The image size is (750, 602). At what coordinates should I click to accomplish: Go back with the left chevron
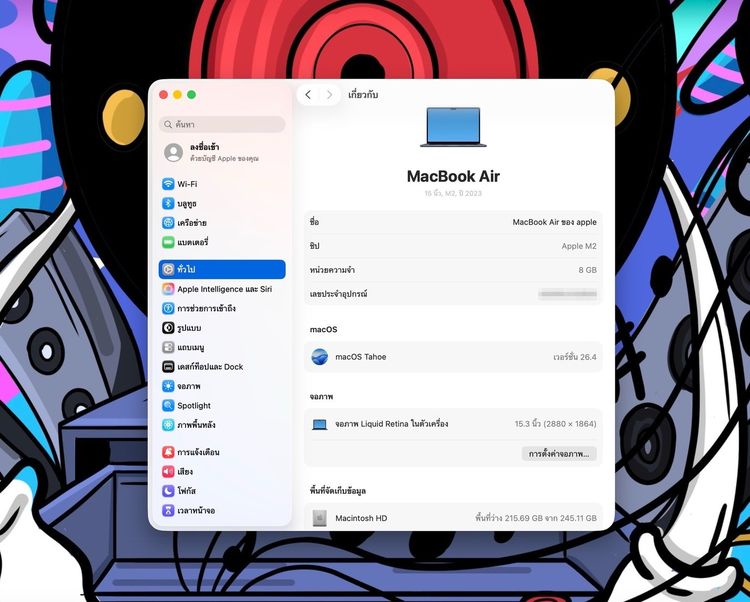(x=308, y=95)
